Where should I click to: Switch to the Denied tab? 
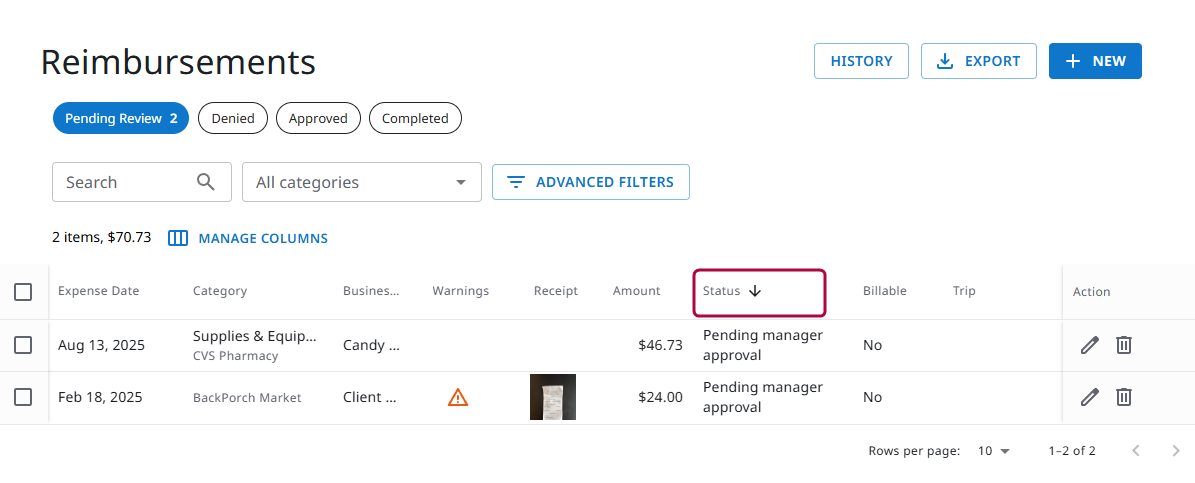pos(233,118)
